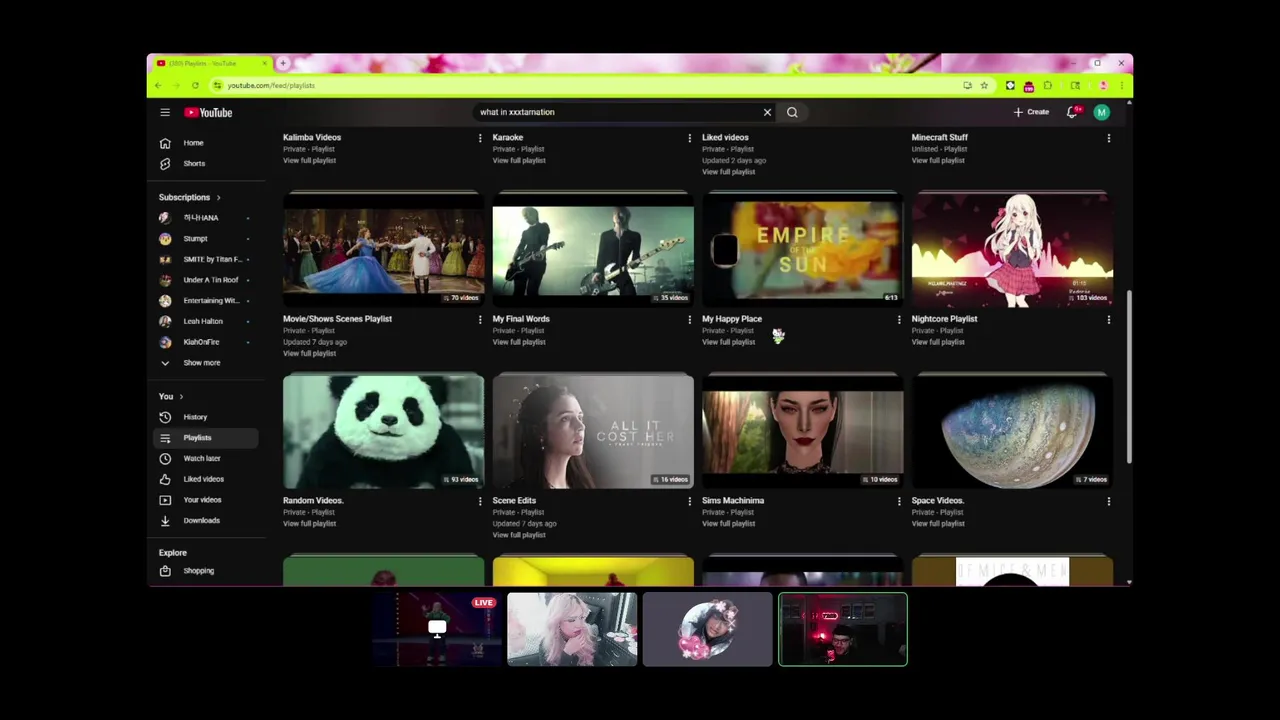Click the page vertical scrollbar
Viewport: 1280px width, 720px height.
[1129, 377]
